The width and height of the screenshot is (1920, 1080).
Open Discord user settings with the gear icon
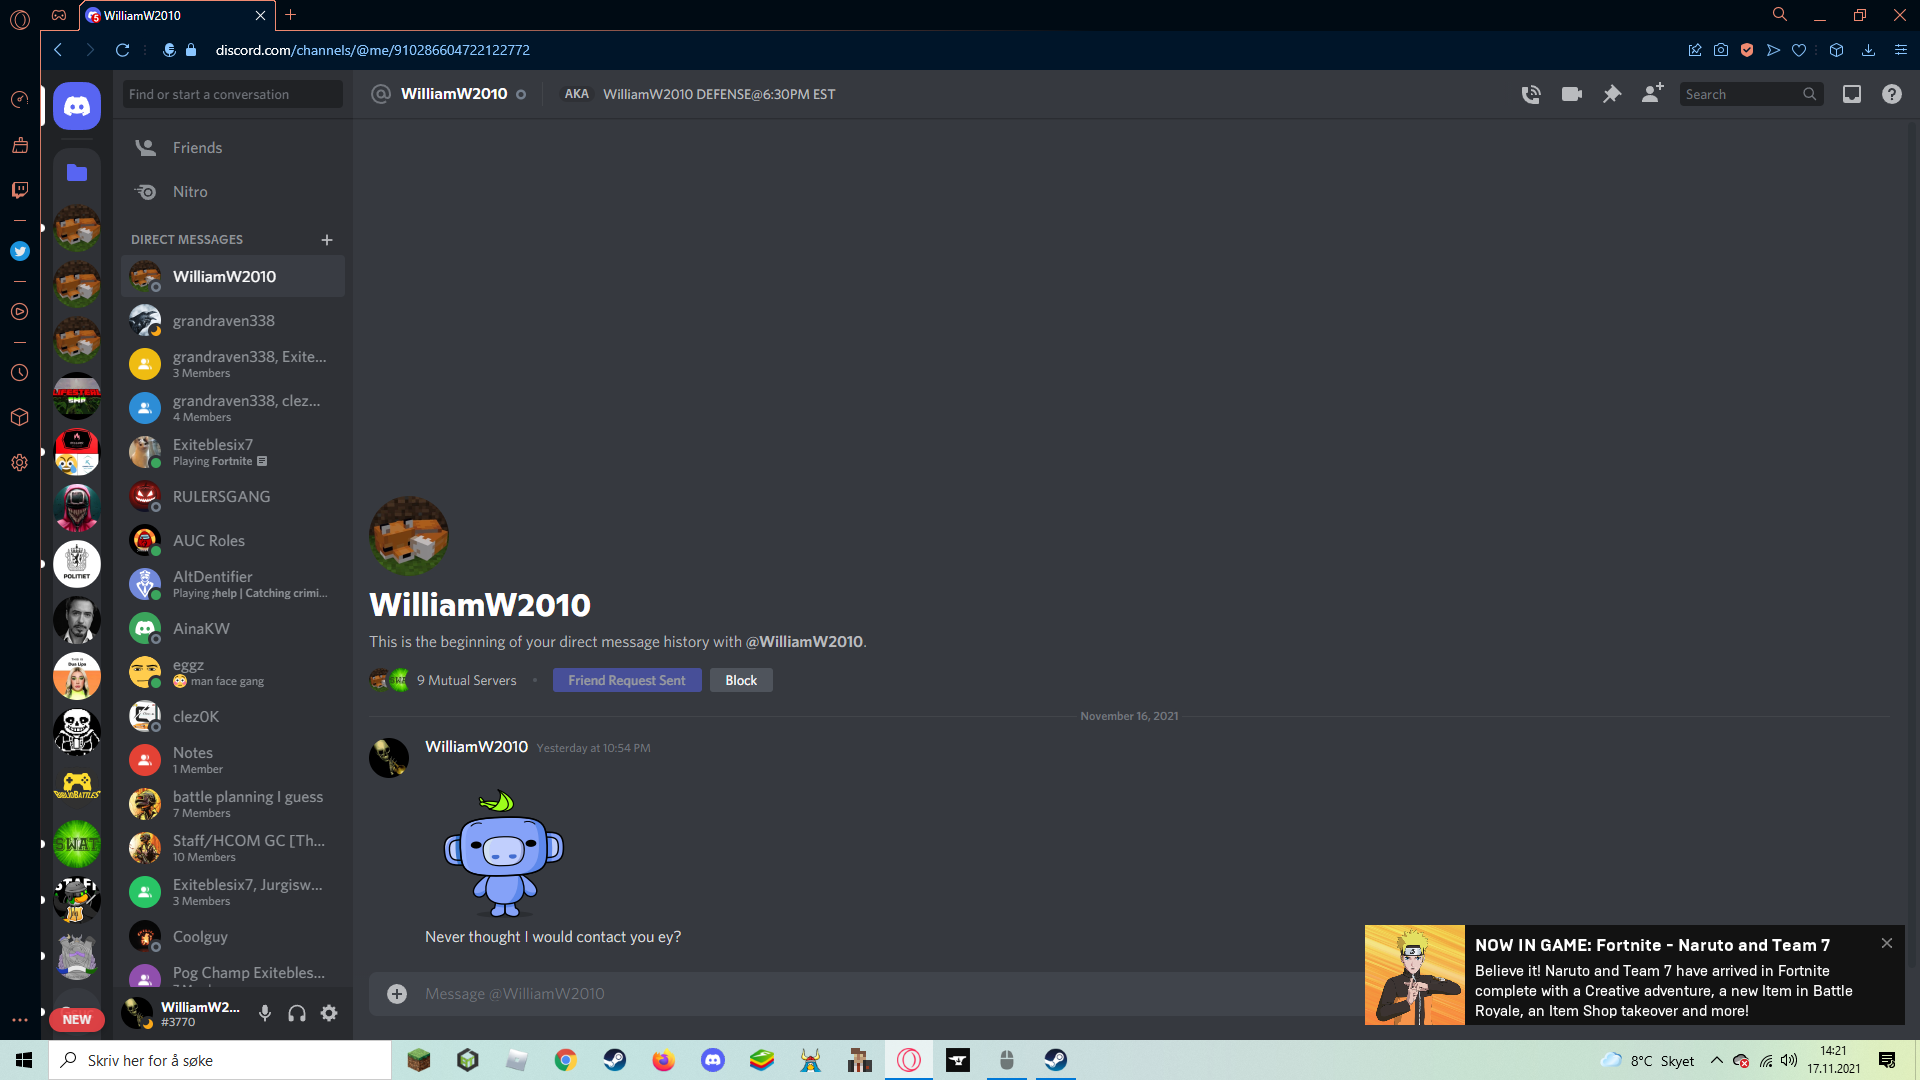click(329, 1013)
